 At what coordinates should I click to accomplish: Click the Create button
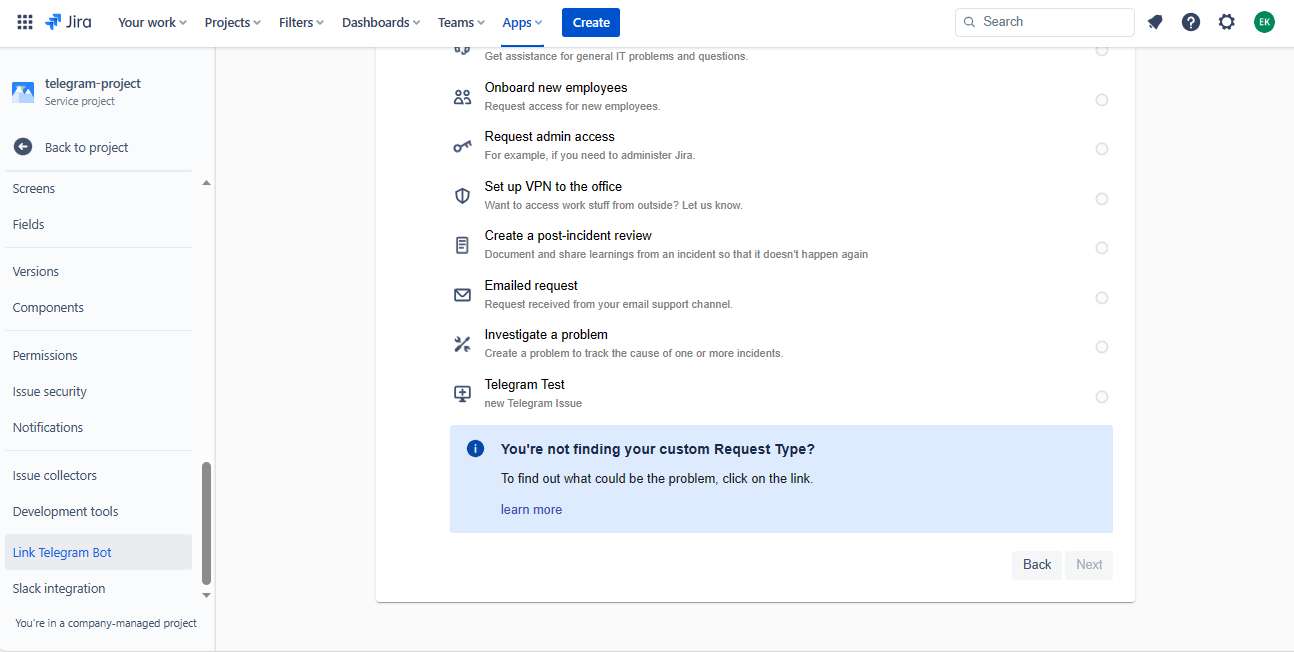591,22
